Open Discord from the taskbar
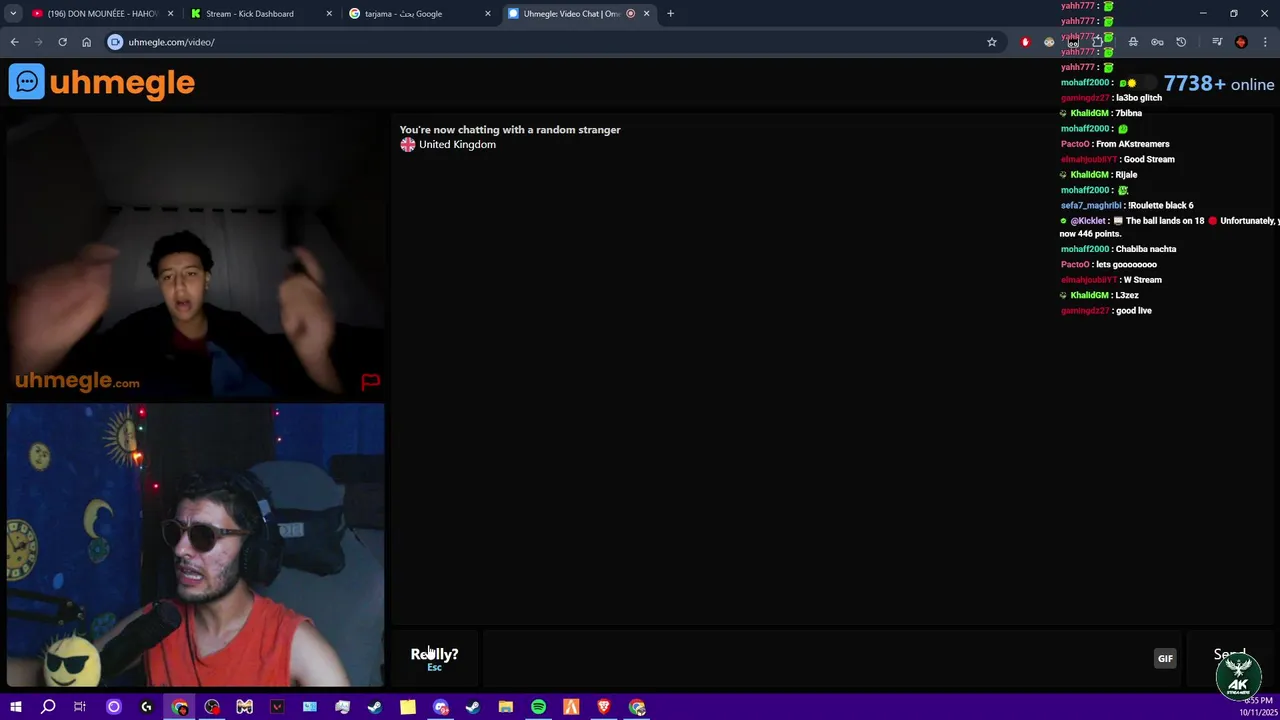 tap(441, 707)
